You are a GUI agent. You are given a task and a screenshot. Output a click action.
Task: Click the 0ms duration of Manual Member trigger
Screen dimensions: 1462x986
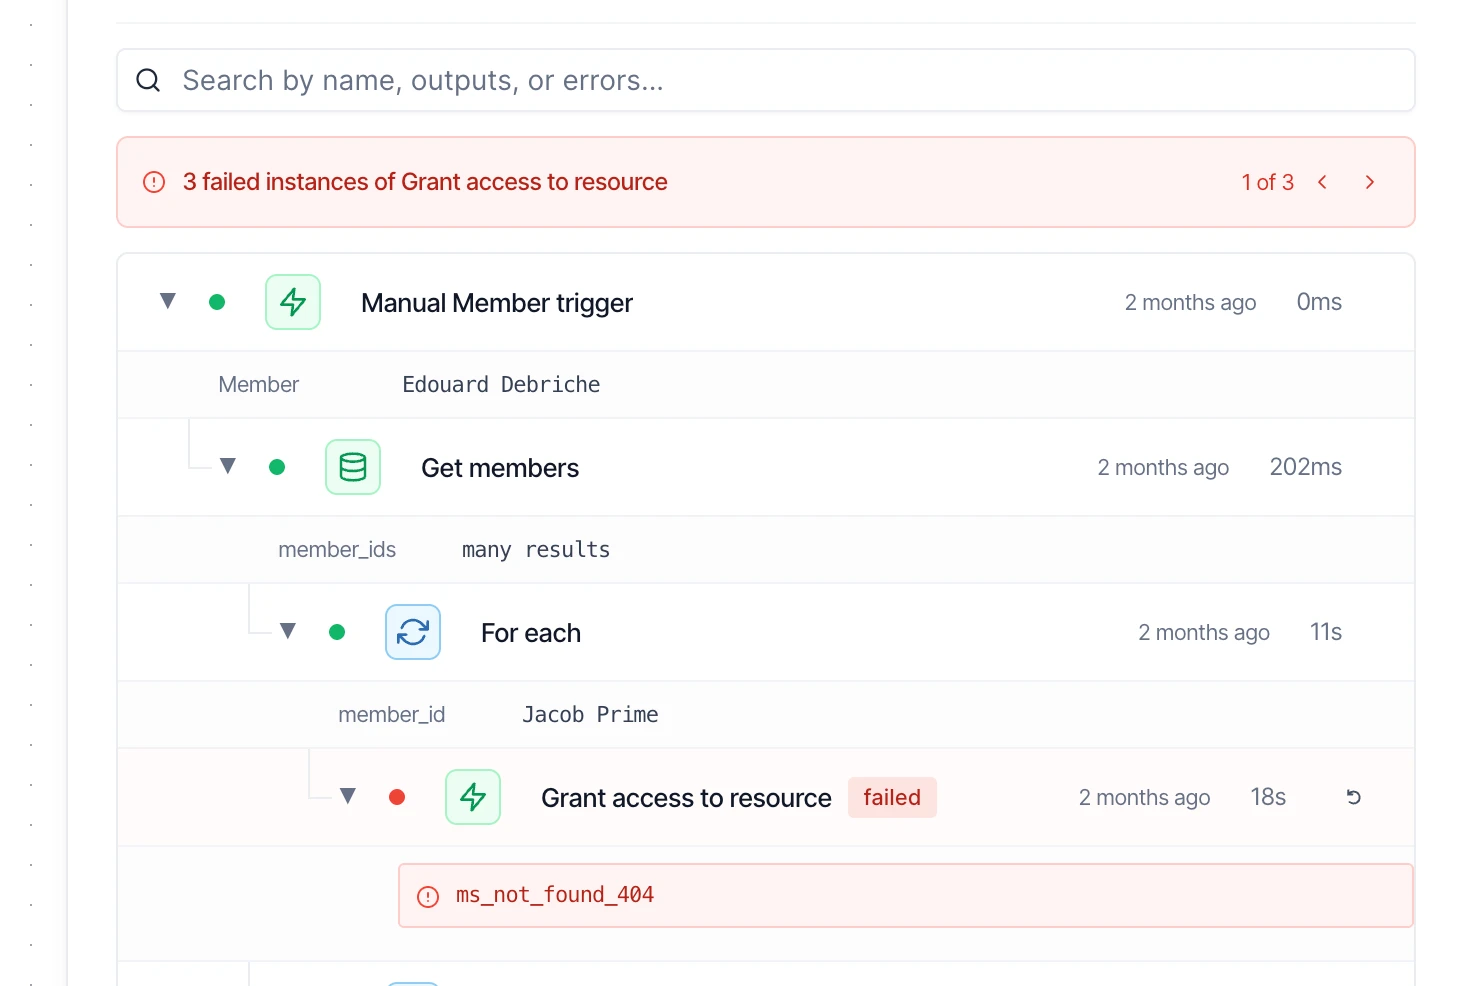1319,302
